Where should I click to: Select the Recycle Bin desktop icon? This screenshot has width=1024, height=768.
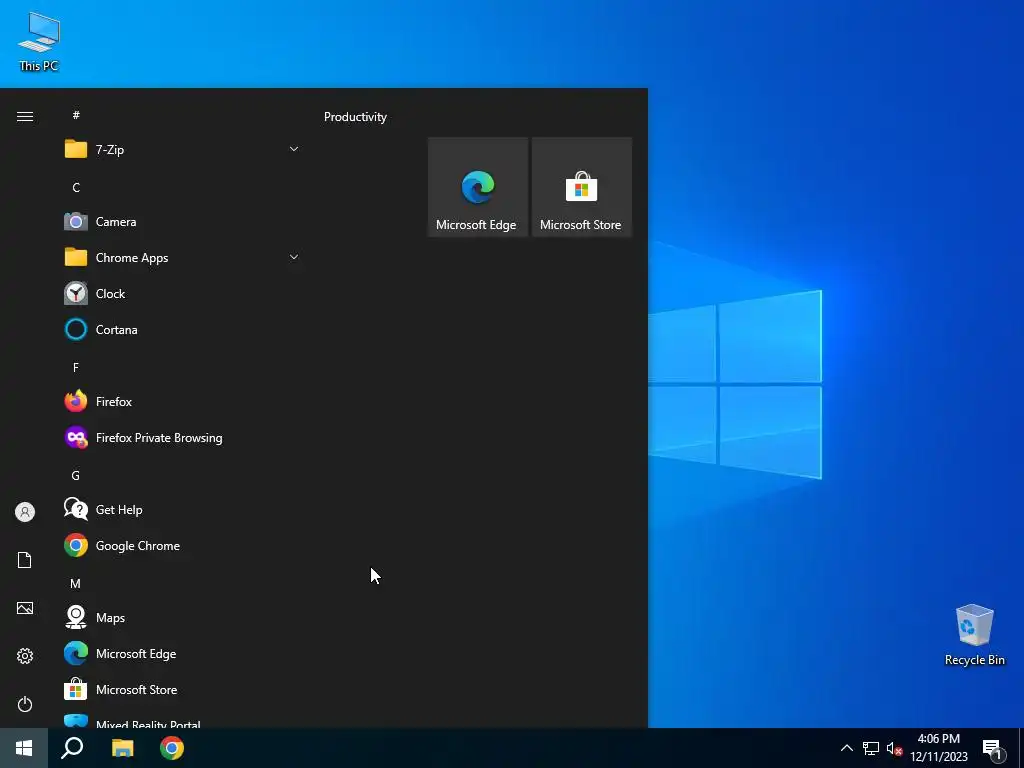pyautogui.click(x=974, y=635)
